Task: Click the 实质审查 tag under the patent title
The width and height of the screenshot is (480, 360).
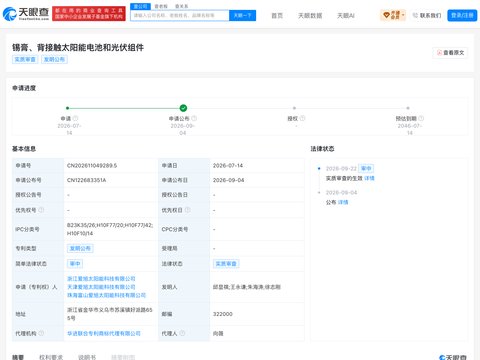Action: (x=25, y=59)
